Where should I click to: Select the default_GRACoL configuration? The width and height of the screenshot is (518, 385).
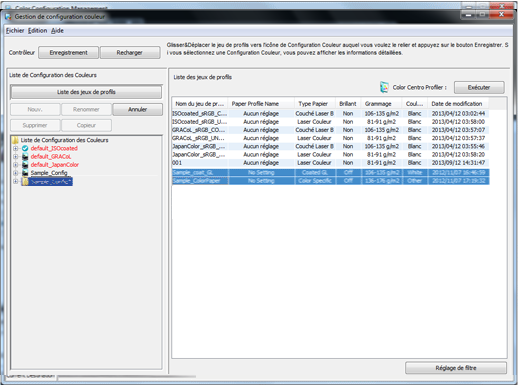(x=51, y=156)
